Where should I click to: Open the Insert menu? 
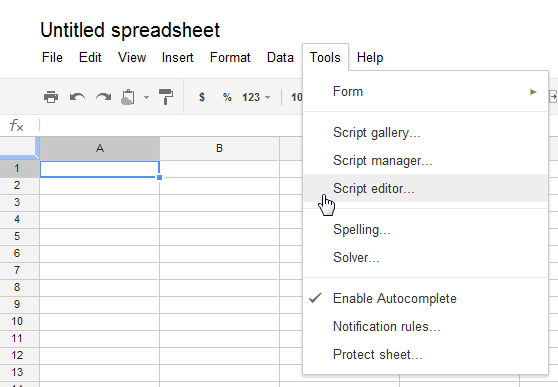click(177, 57)
